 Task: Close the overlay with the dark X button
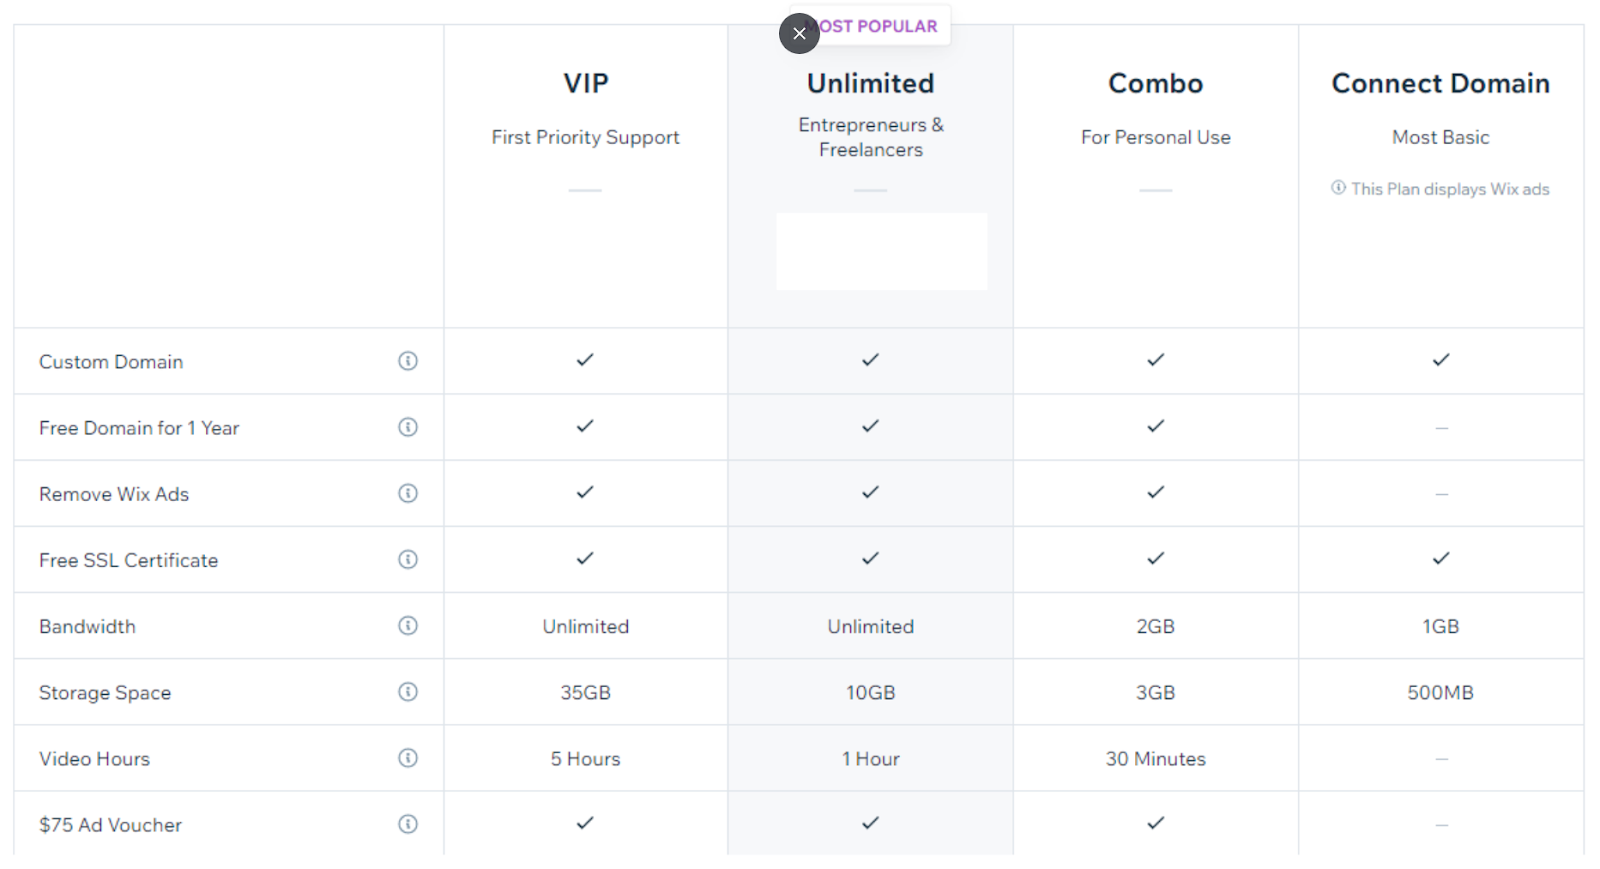click(x=799, y=33)
